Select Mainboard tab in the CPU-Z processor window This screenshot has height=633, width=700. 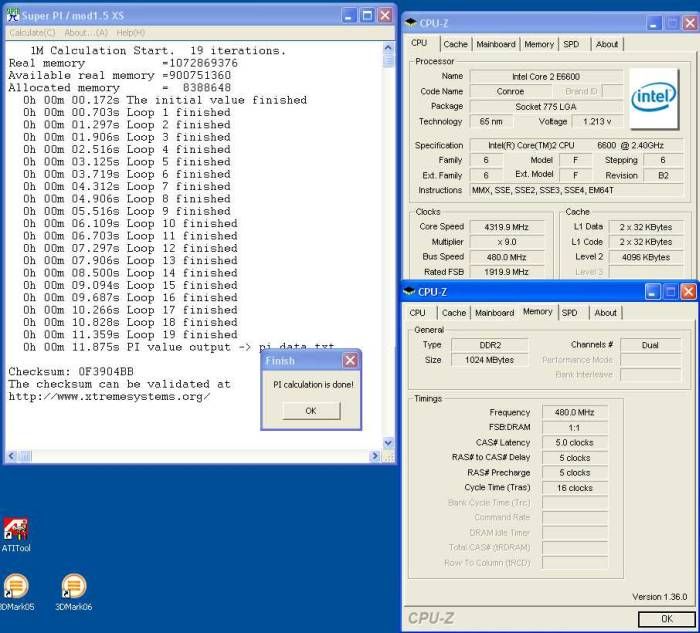(496, 44)
